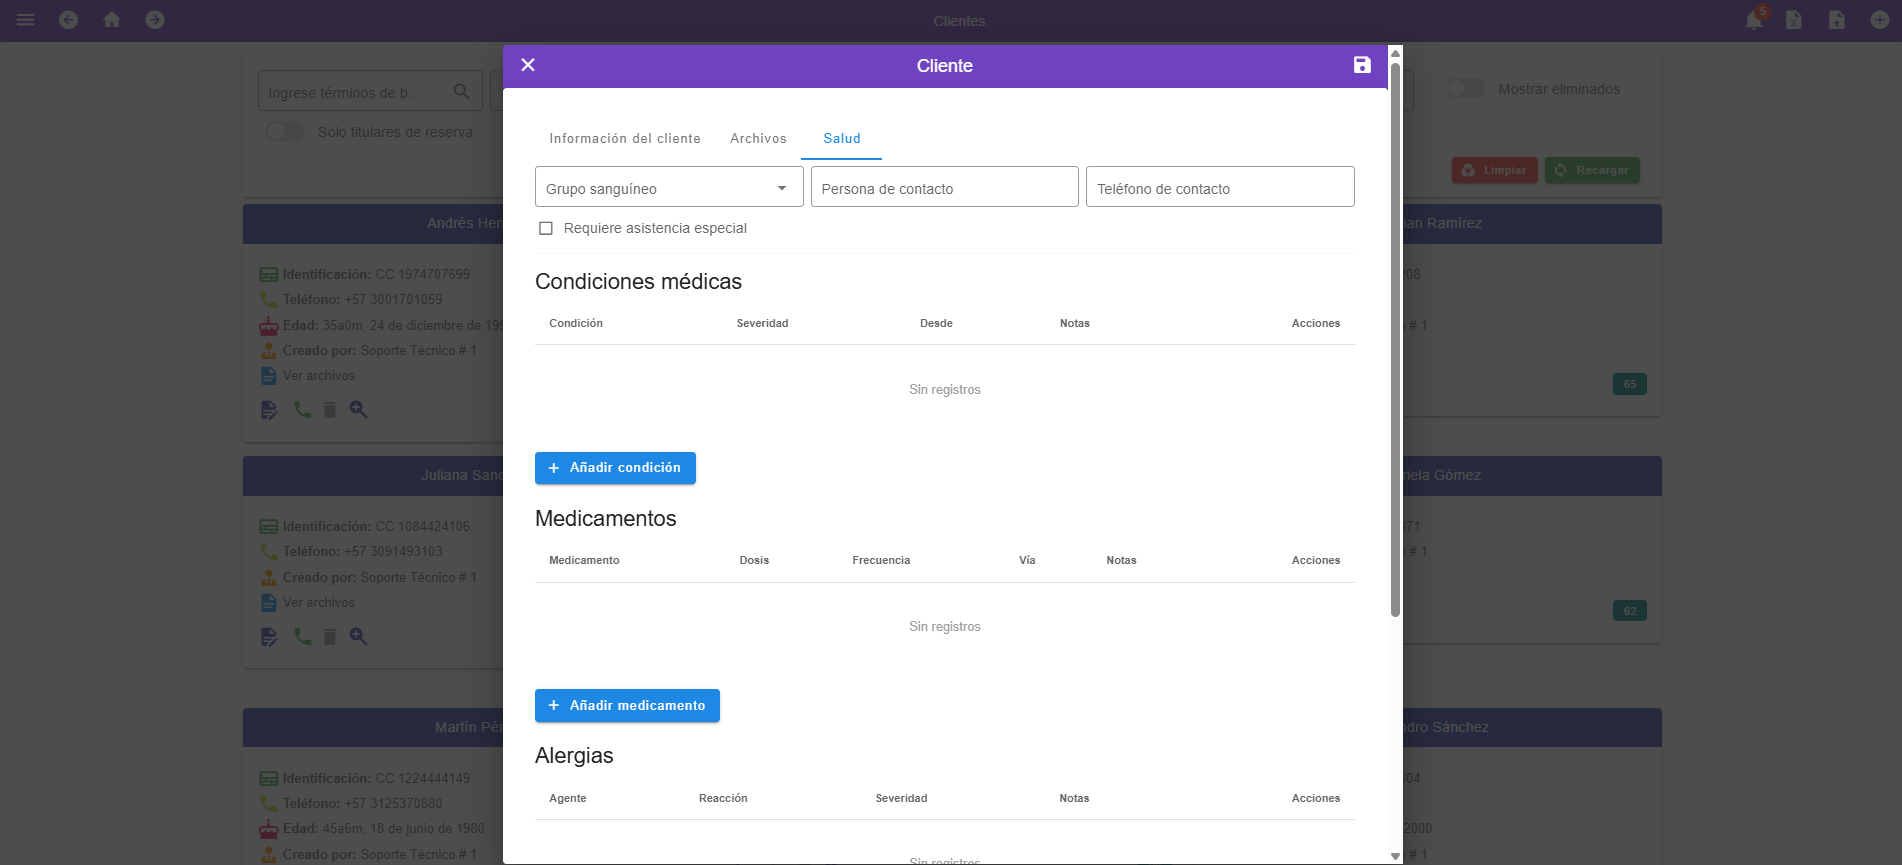Image resolution: width=1902 pixels, height=865 pixels.
Task: Switch to Información del cliente tab
Action: point(625,139)
